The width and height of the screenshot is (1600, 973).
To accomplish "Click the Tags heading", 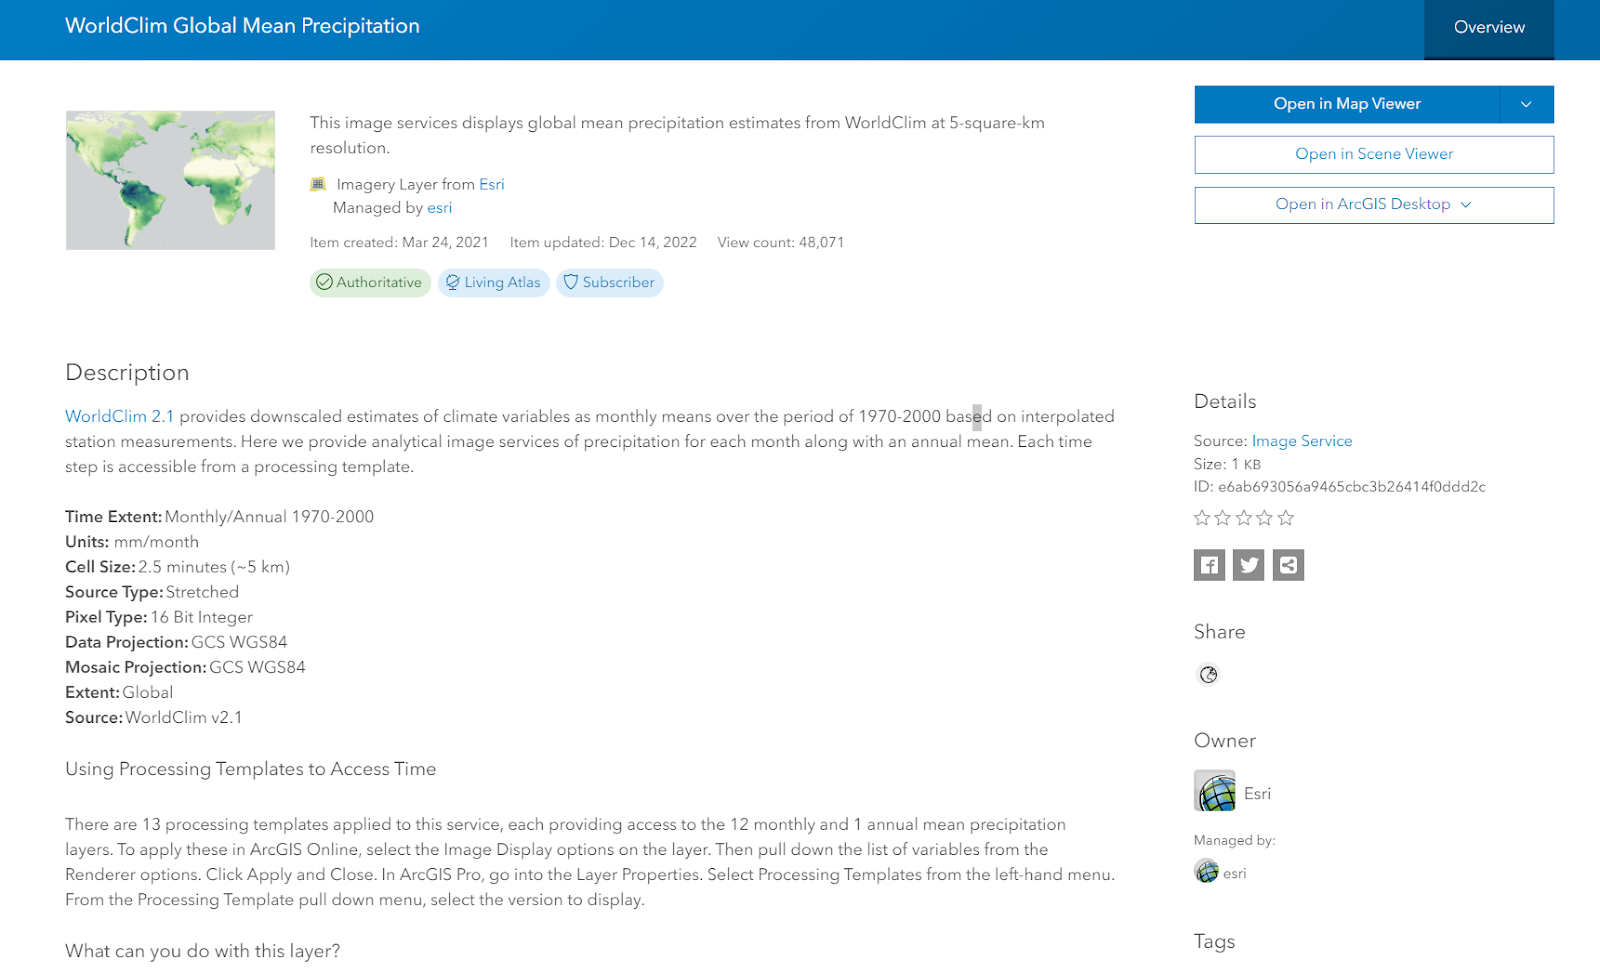I will click(x=1214, y=942).
